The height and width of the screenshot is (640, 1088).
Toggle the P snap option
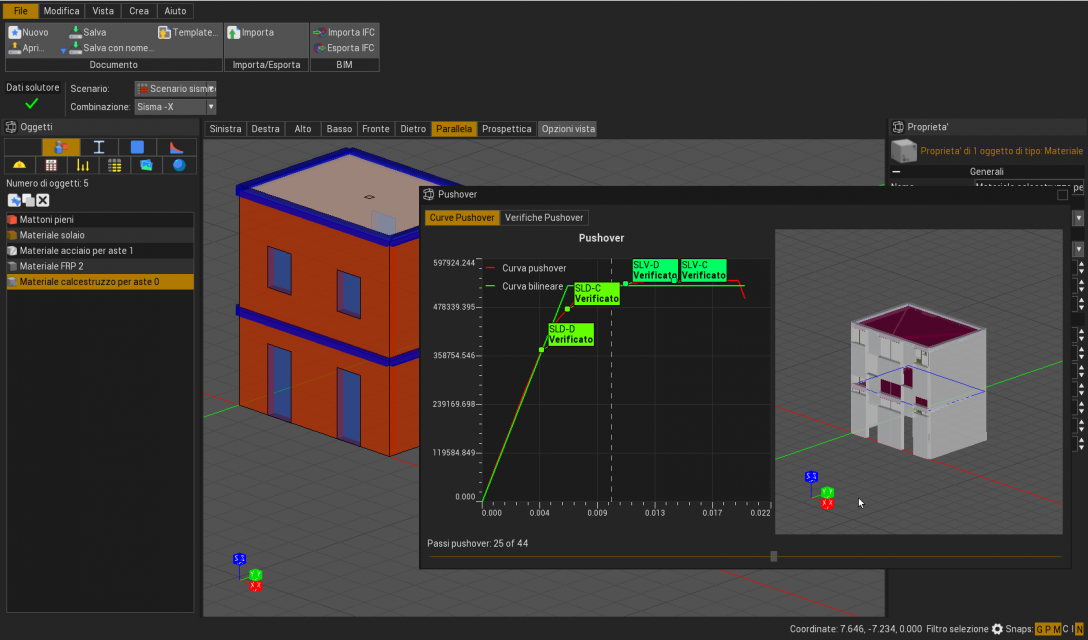(1048, 629)
